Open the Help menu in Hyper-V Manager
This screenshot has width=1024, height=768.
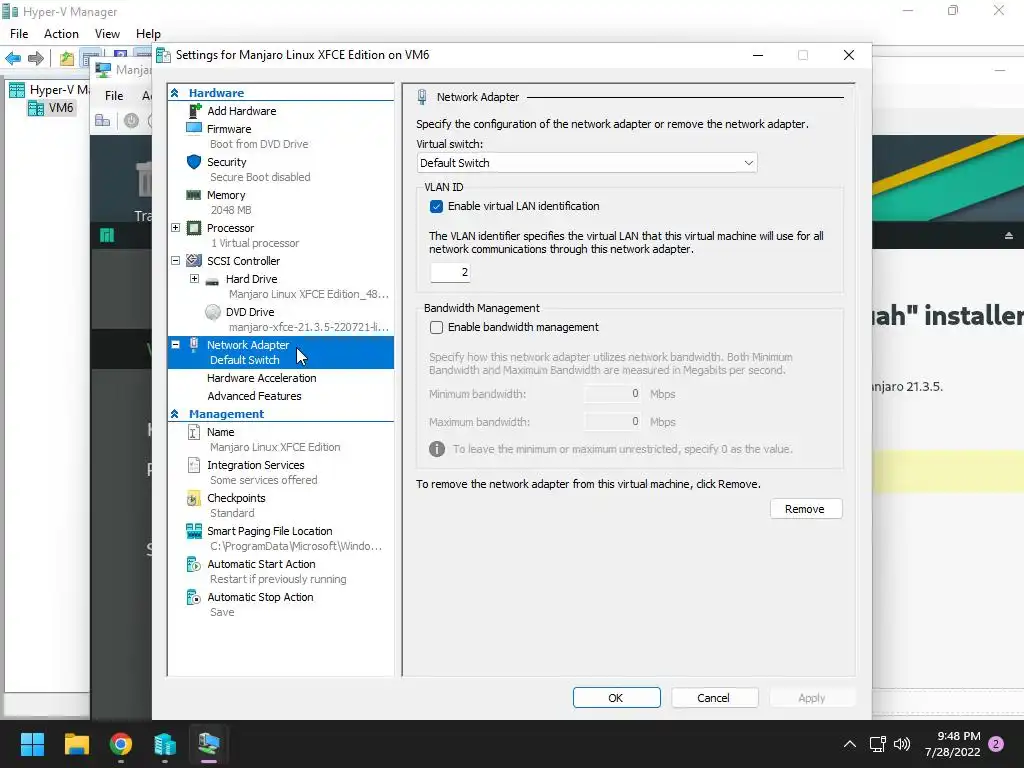pos(148,34)
